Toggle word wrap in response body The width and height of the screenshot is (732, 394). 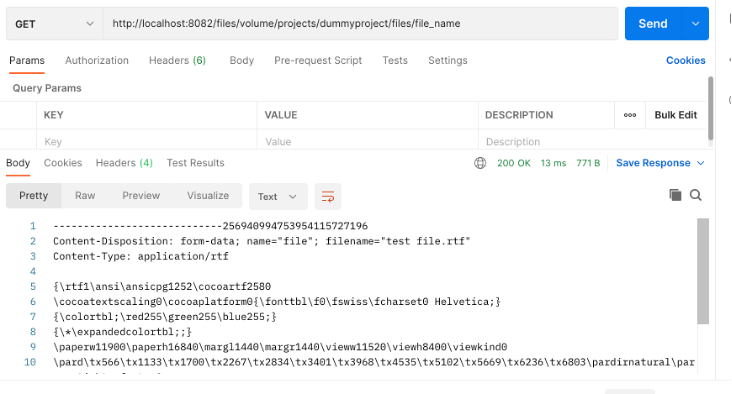click(x=328, y=197)
